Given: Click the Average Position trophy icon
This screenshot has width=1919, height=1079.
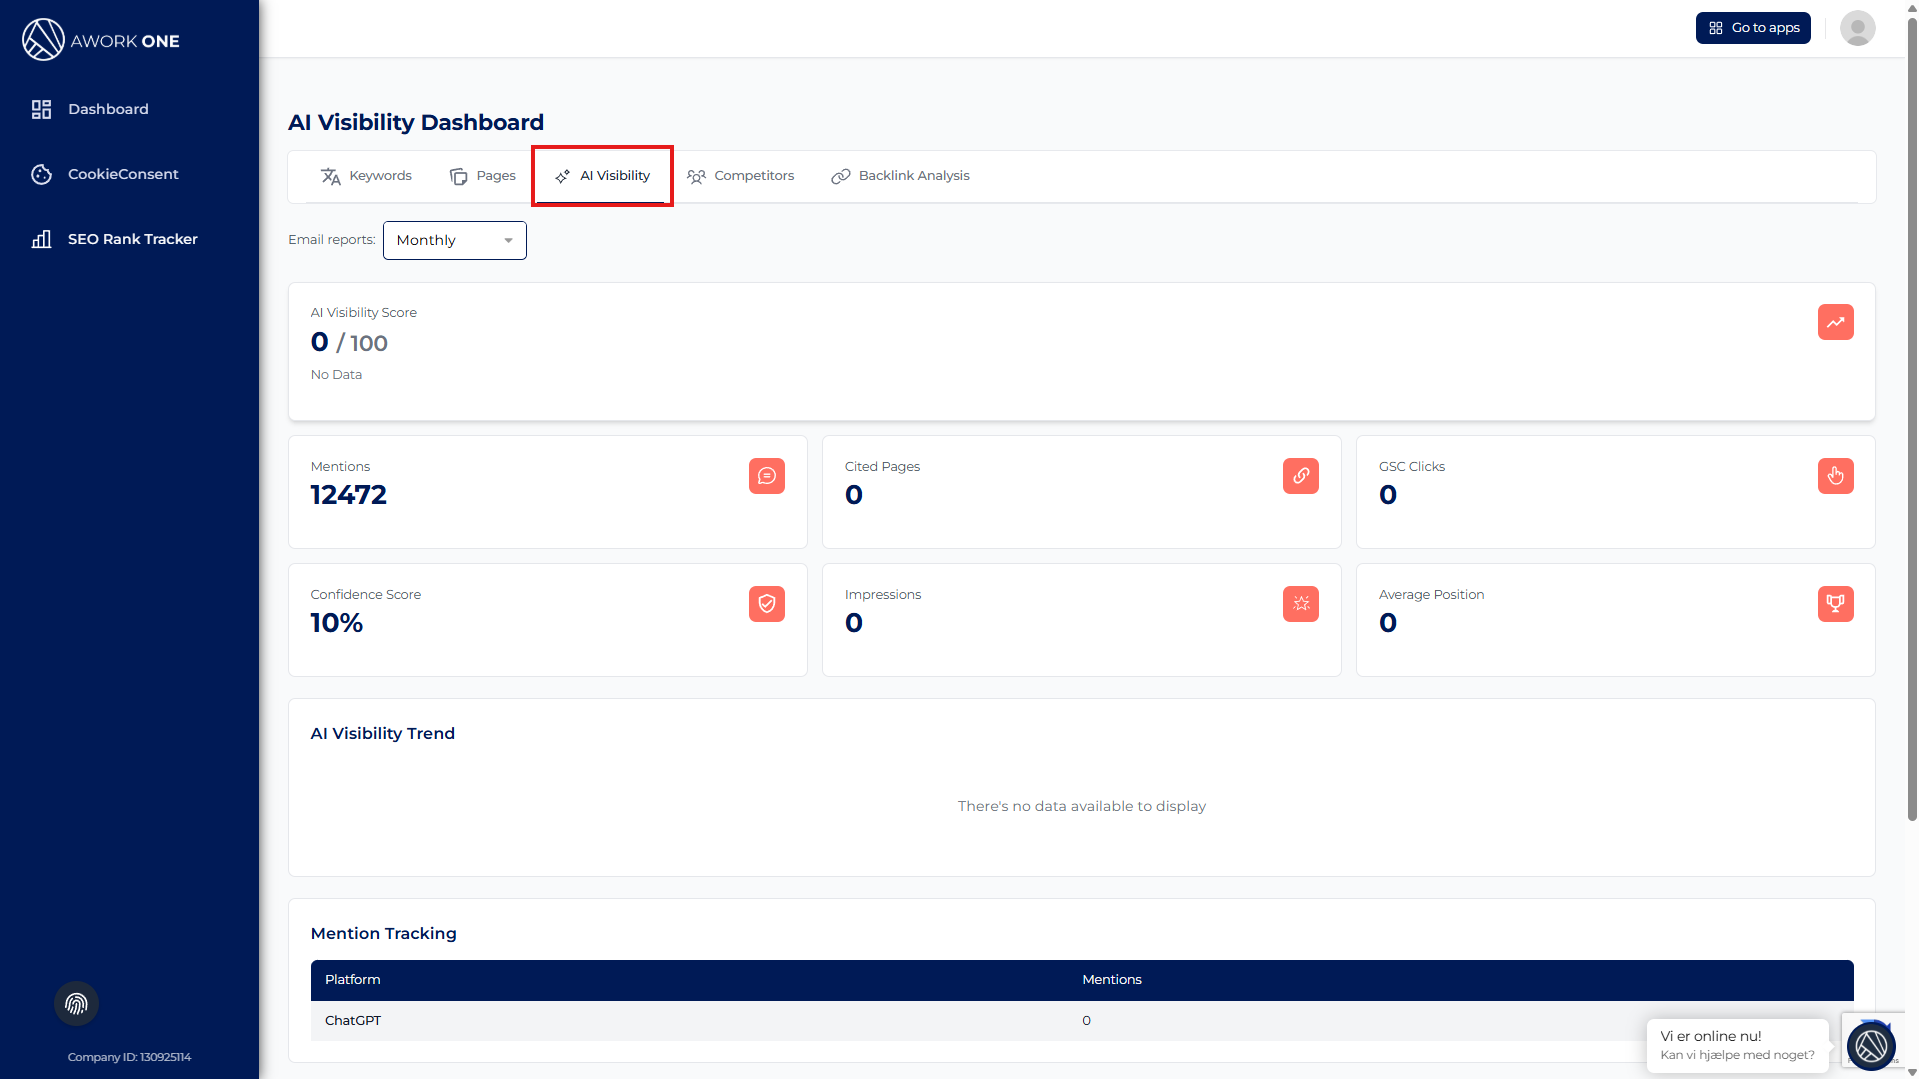Looking at the screenshot, I should click(1835, 604).
